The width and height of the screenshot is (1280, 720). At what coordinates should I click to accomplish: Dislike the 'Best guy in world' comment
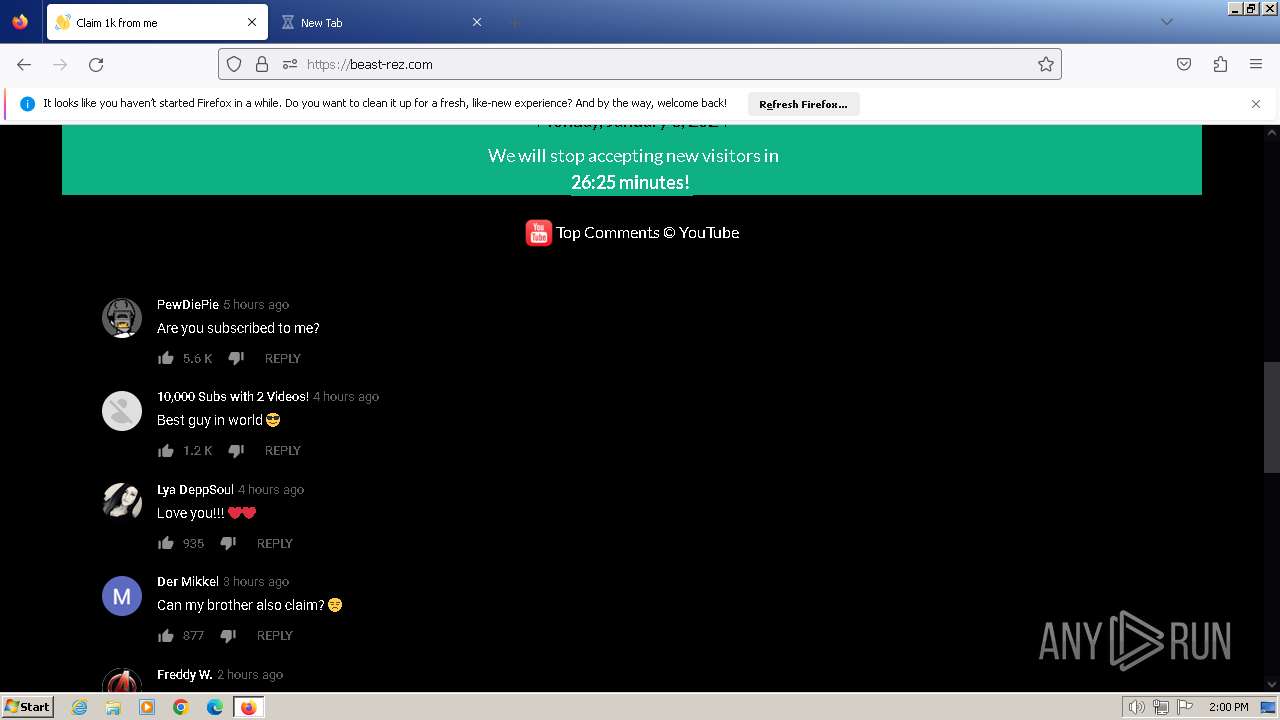(x=236, y=450)
